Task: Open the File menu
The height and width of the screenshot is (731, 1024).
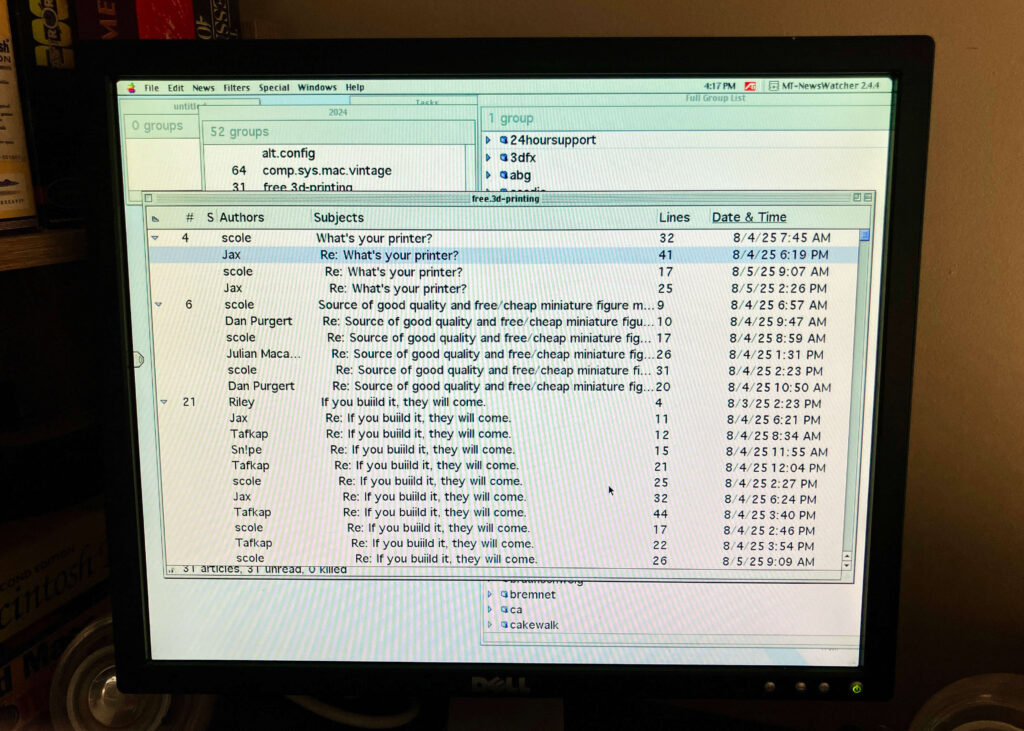Action: (152, 88)
